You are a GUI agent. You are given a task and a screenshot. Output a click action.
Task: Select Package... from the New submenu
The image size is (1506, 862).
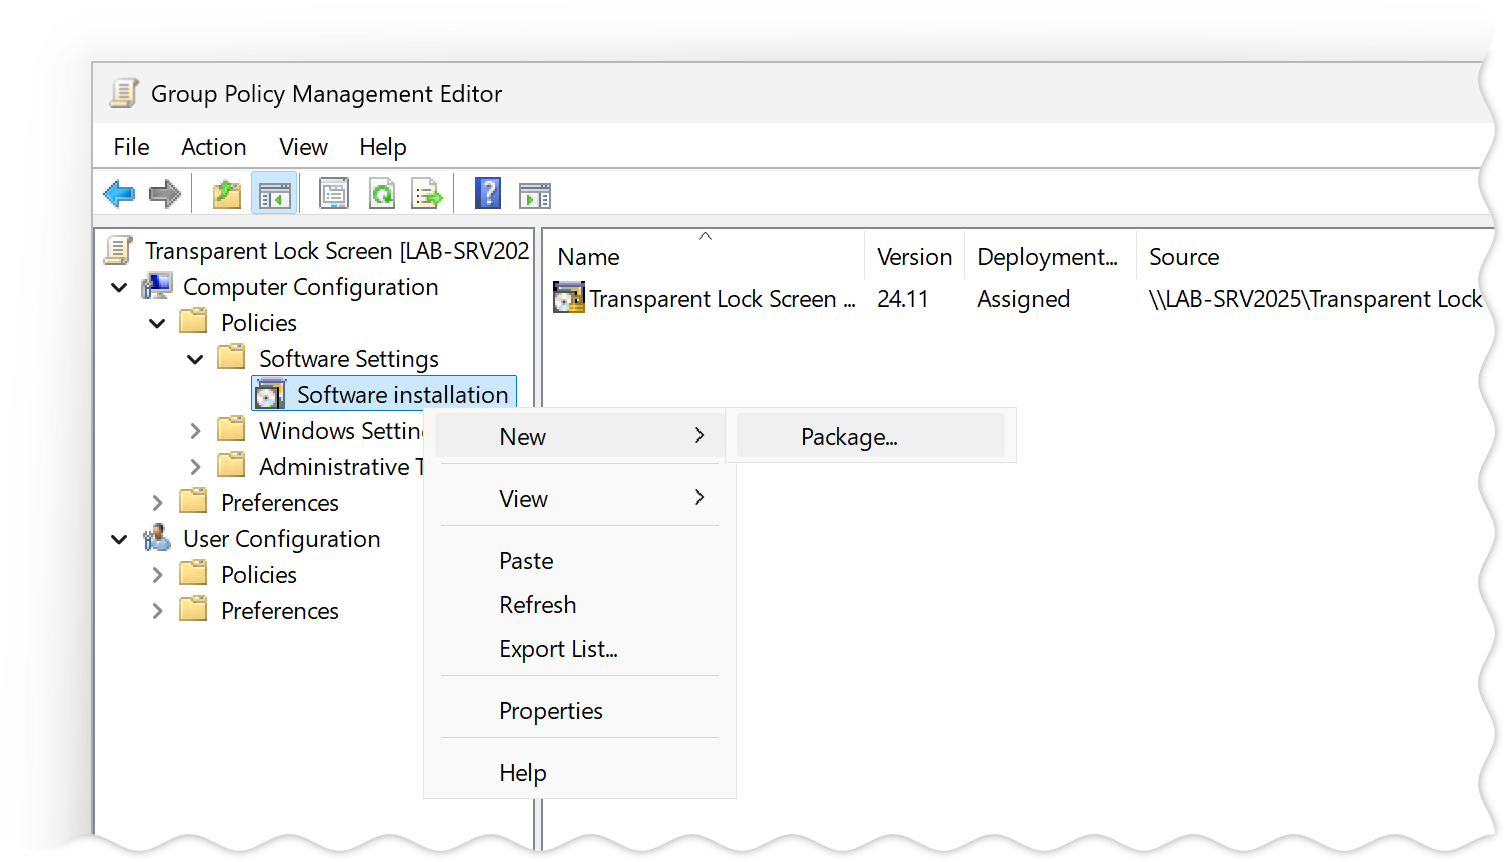click(x=870, y=436)
